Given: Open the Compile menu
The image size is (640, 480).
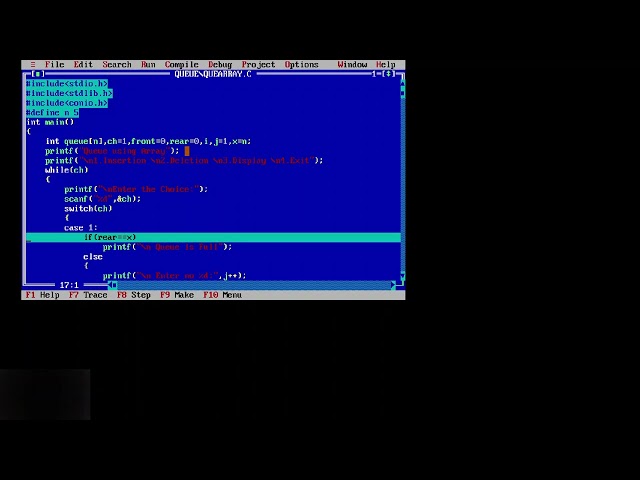Looking at the screenshot, I should click(182, 64).
